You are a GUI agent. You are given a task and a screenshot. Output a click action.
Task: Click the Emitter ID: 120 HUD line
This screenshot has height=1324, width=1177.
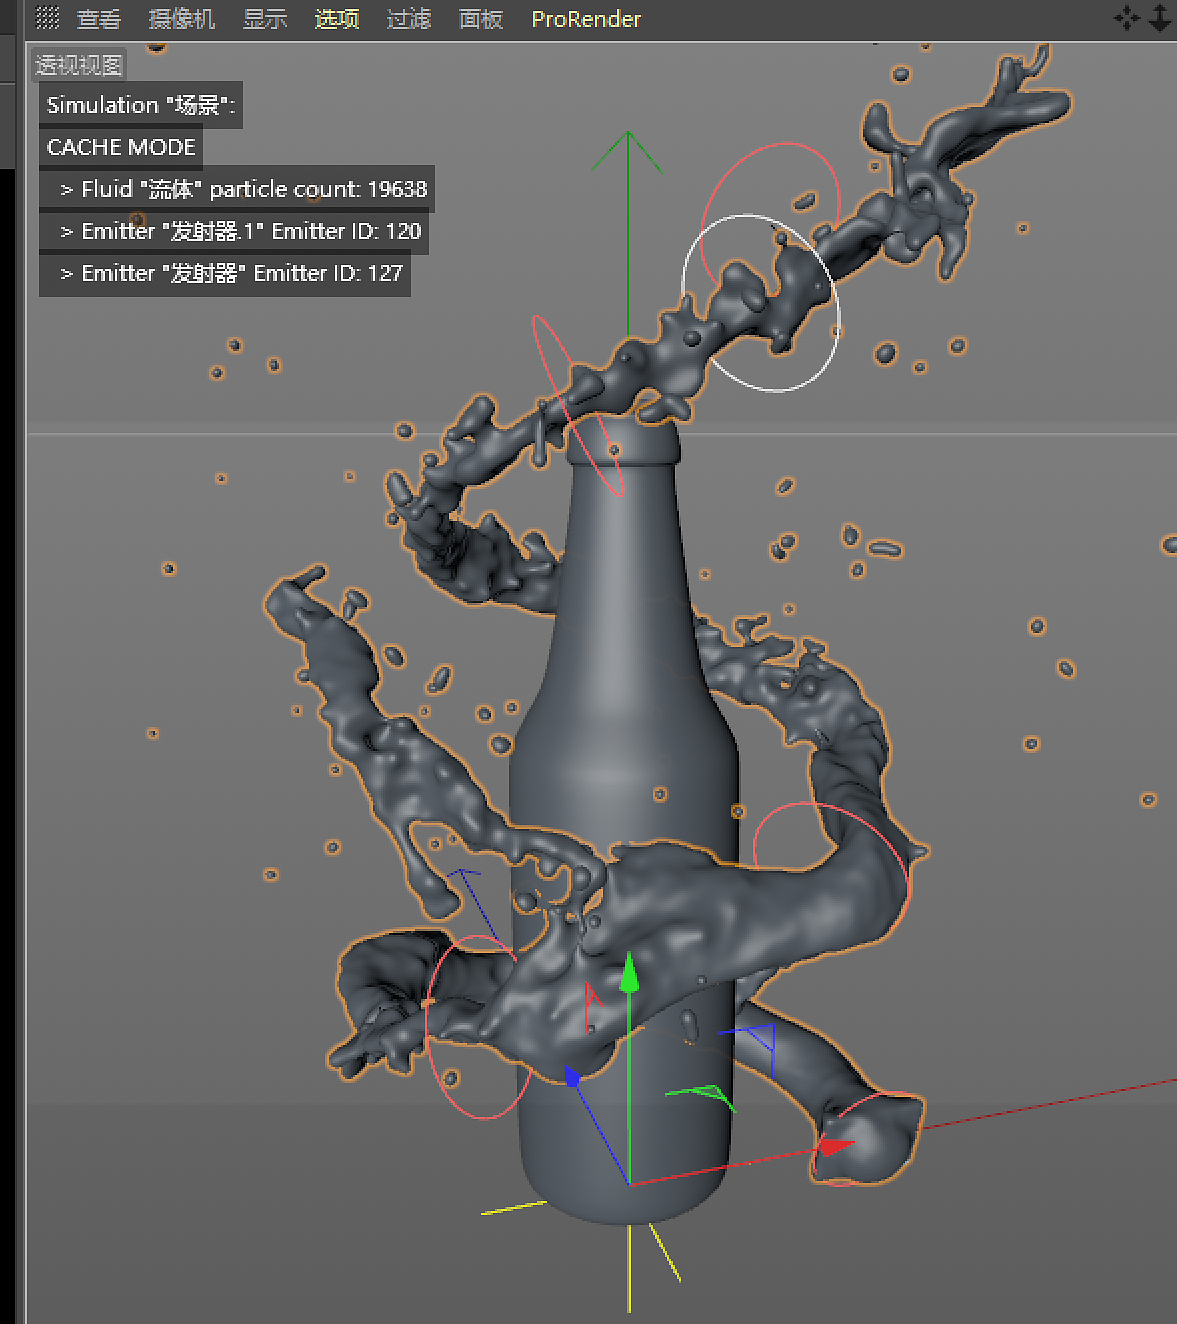pos(234,231)
